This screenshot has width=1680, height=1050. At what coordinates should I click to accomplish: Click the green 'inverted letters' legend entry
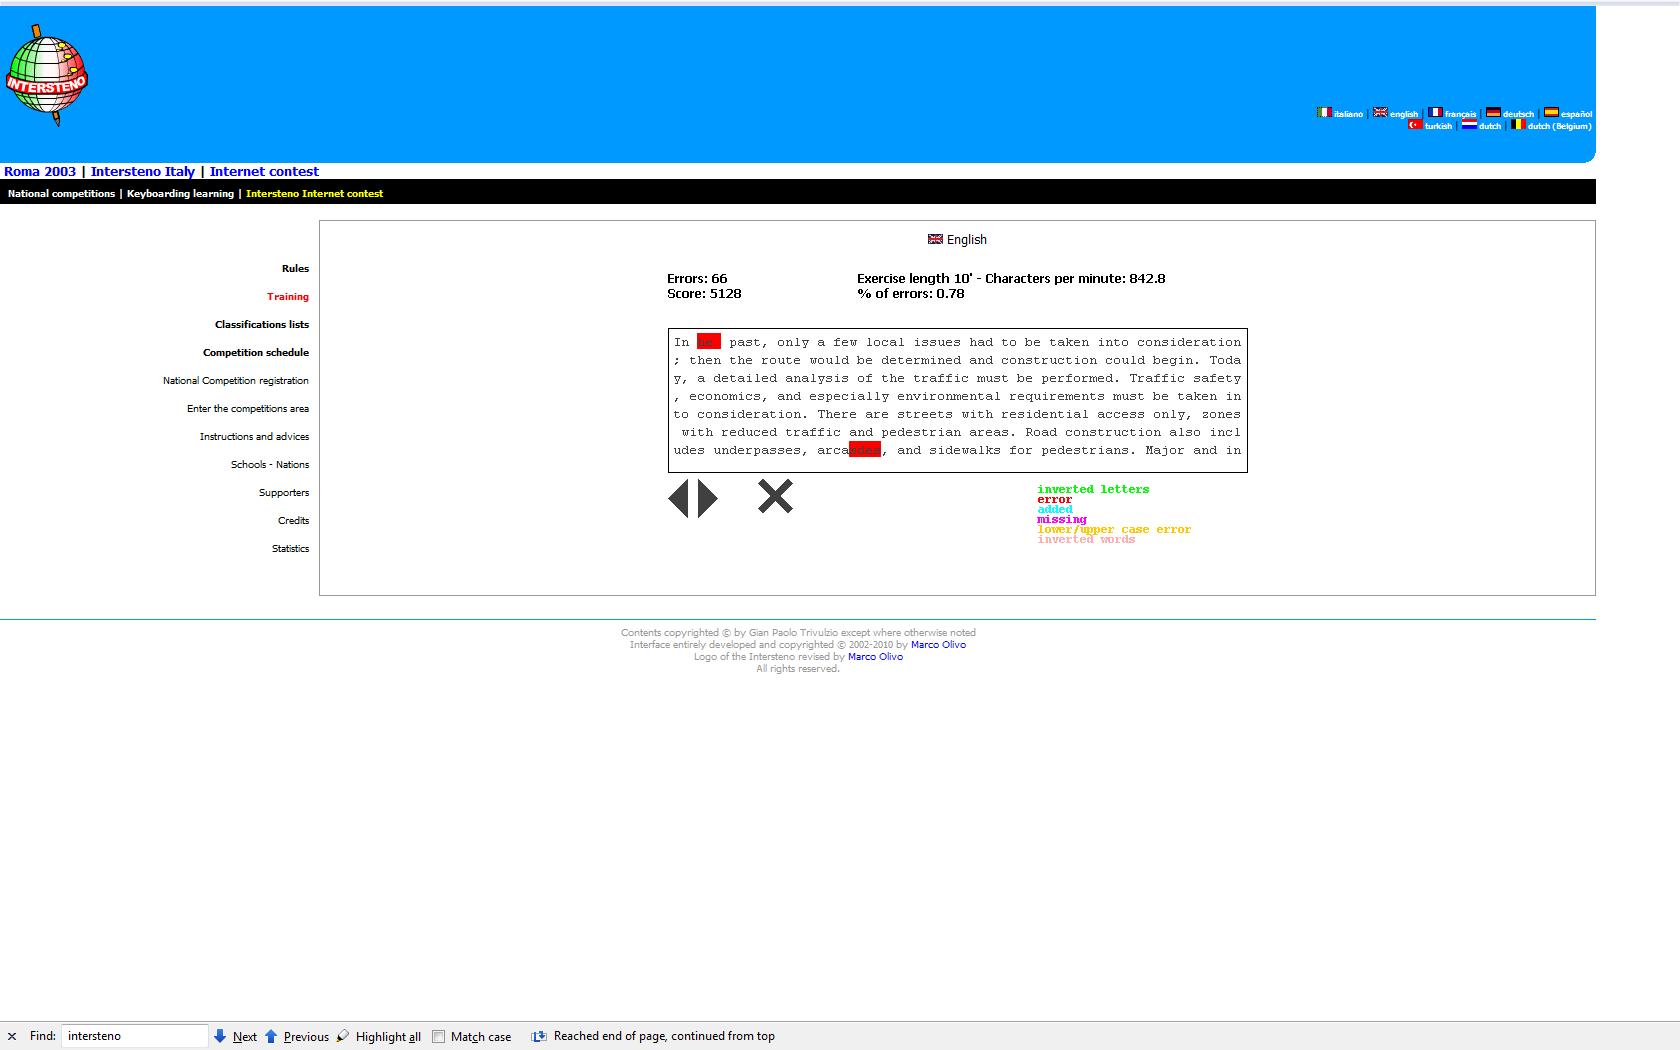(x=1093, y=489)
